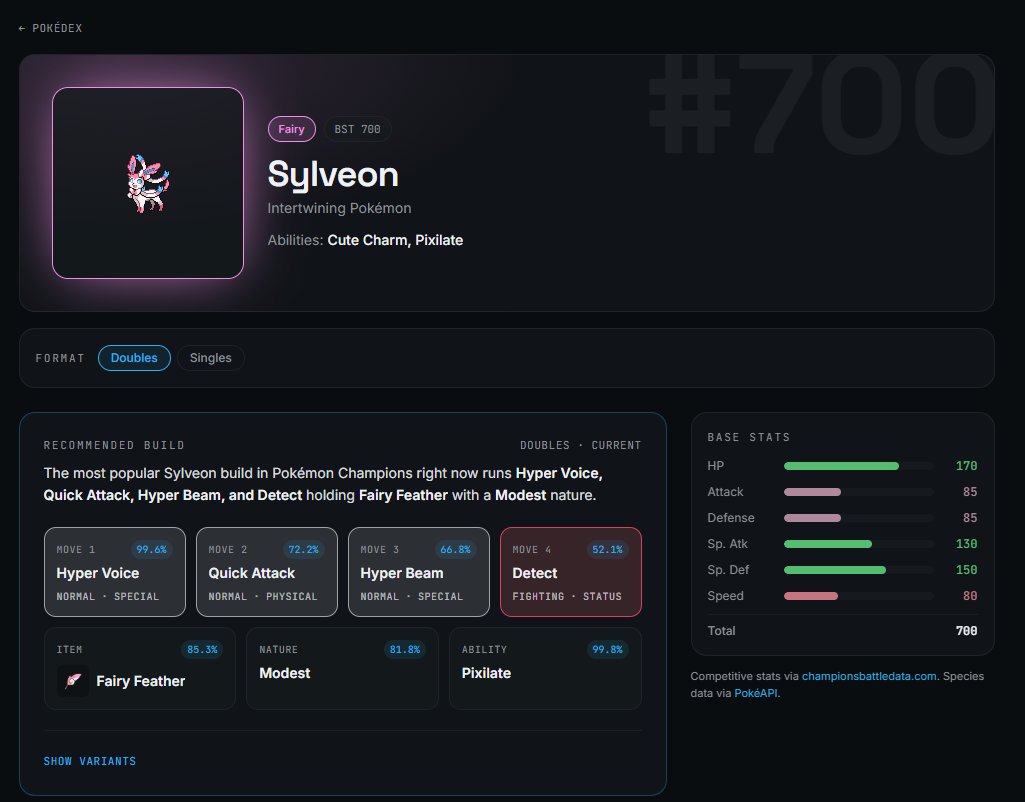The height and width of the screenshot is (802, 1025).
Task: Expand Show Variants
Action: (x=90, y=761)
